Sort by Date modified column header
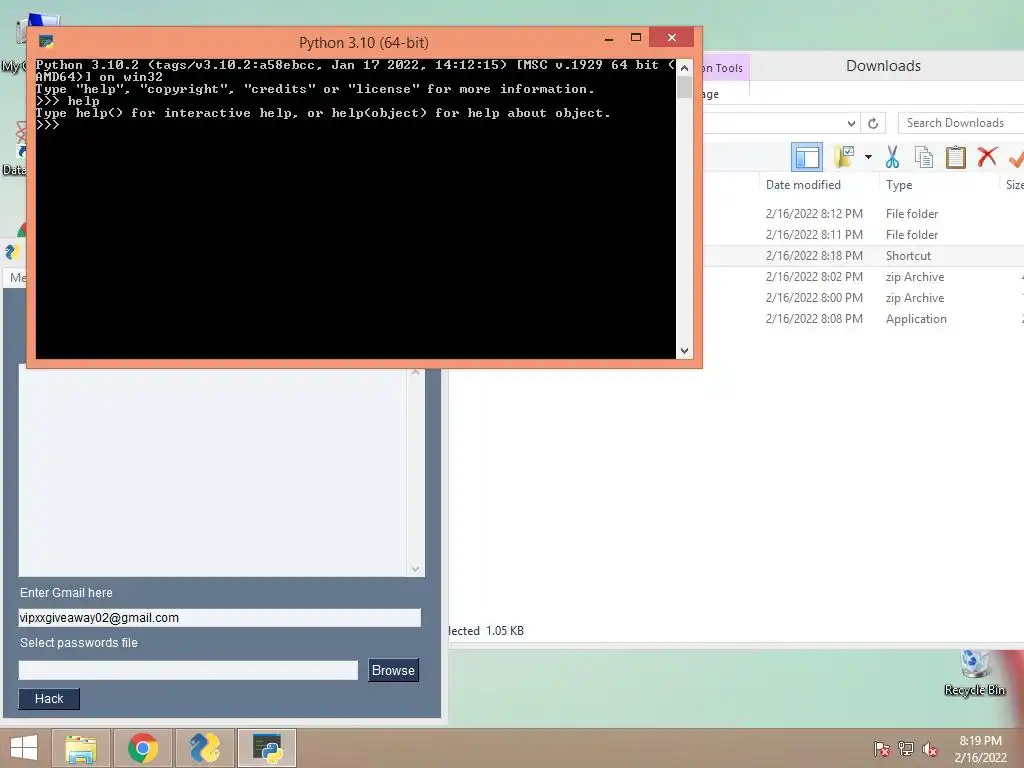 (803, 185)
